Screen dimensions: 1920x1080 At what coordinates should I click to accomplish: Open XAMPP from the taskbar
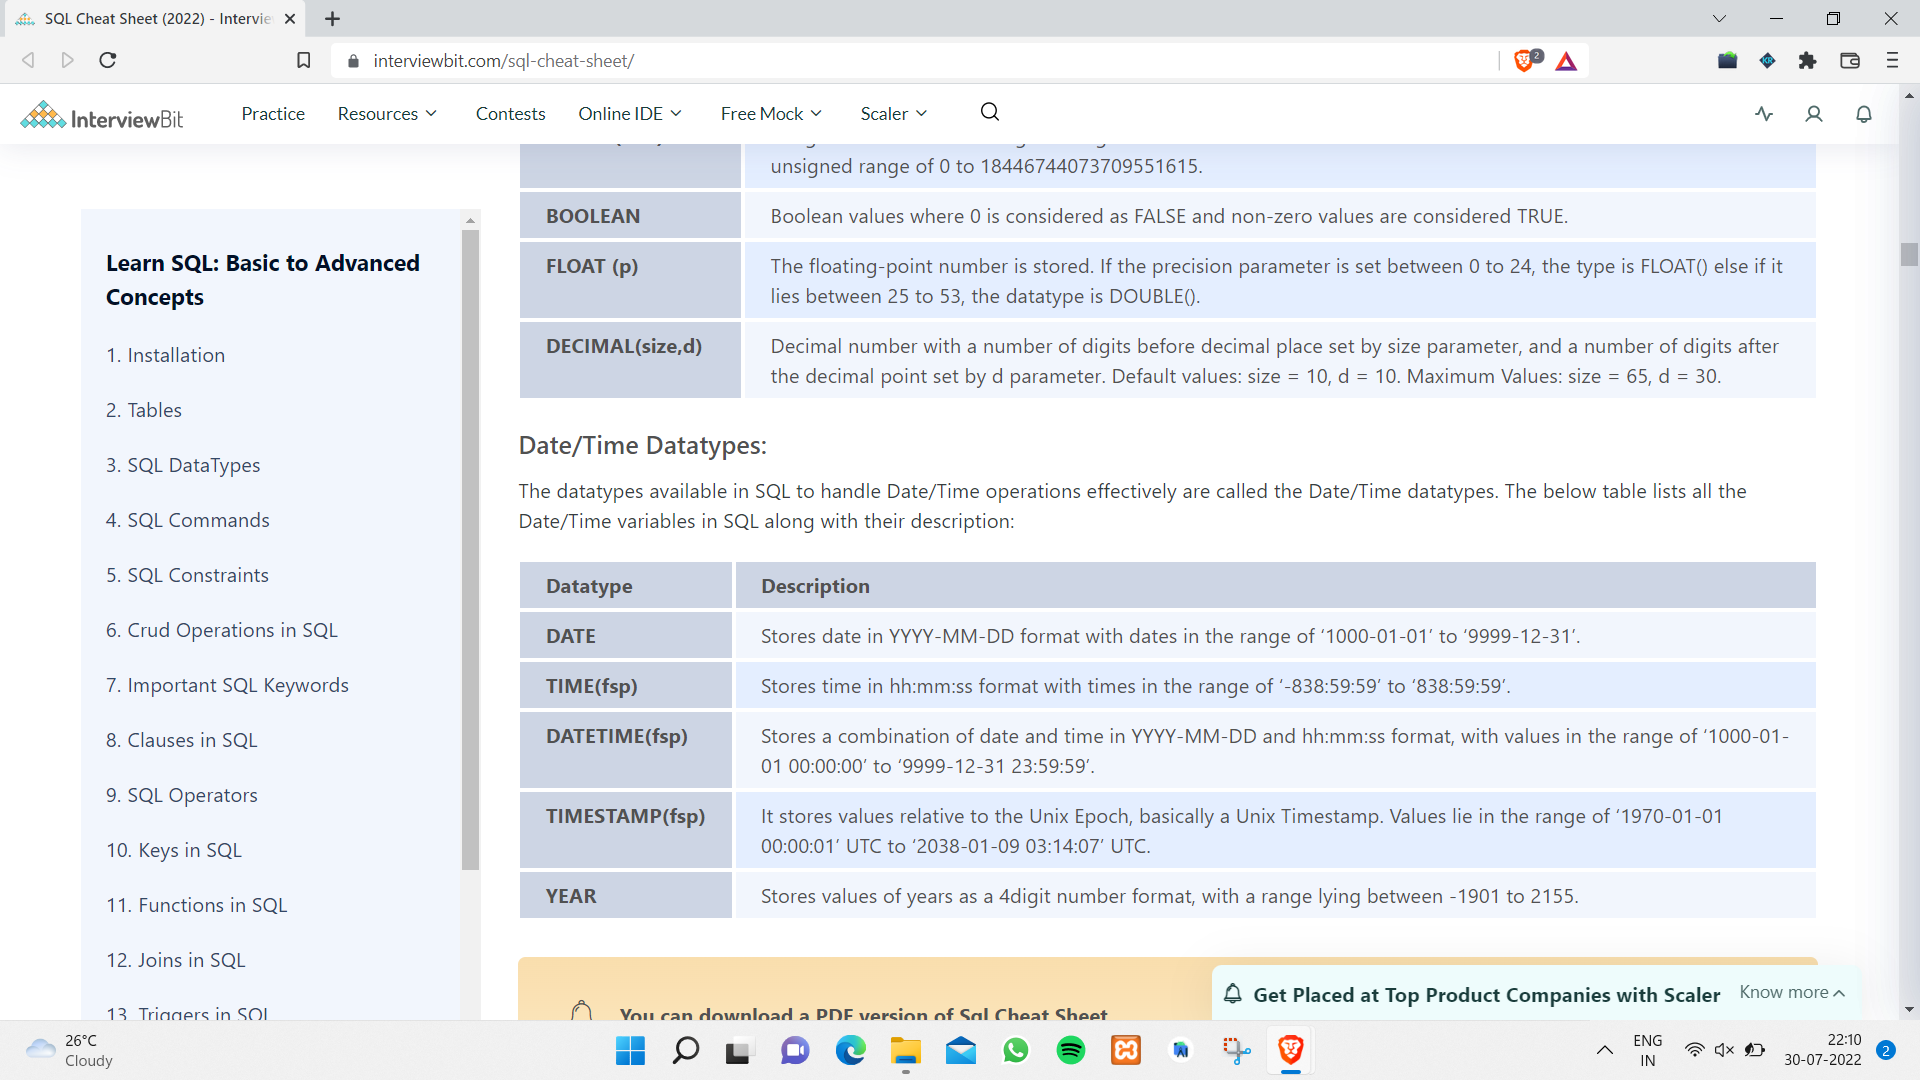(x=1126, y=1051)
